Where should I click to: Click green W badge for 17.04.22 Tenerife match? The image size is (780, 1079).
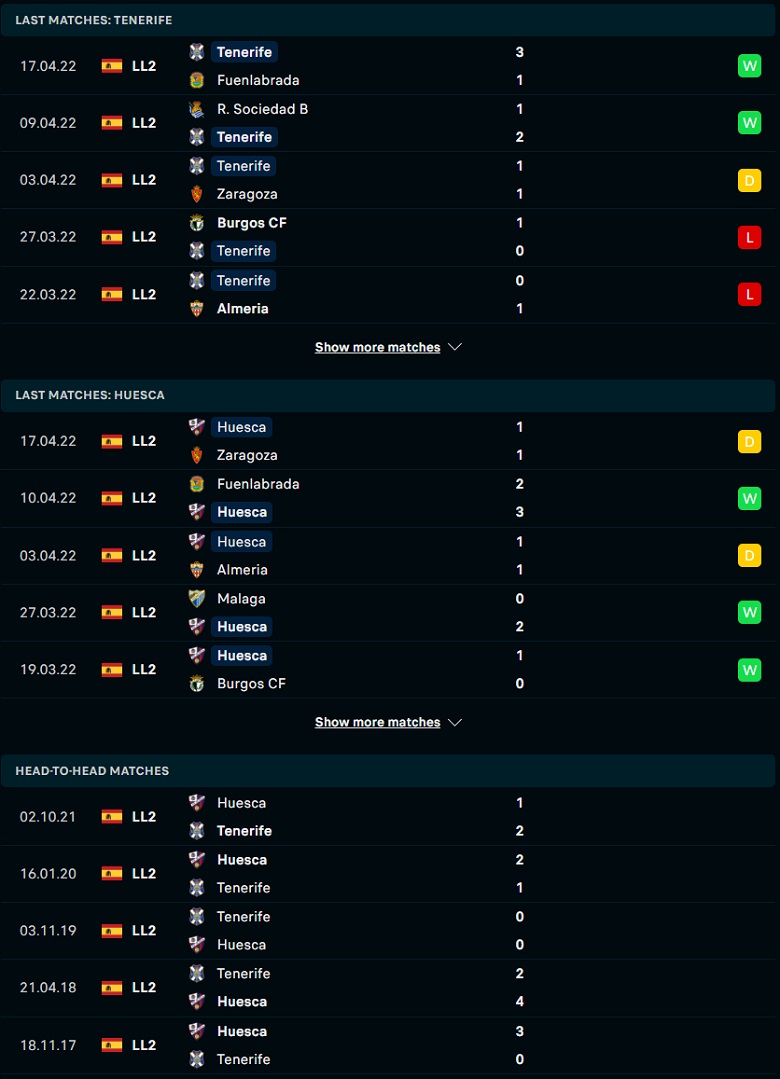coord(749,66)
